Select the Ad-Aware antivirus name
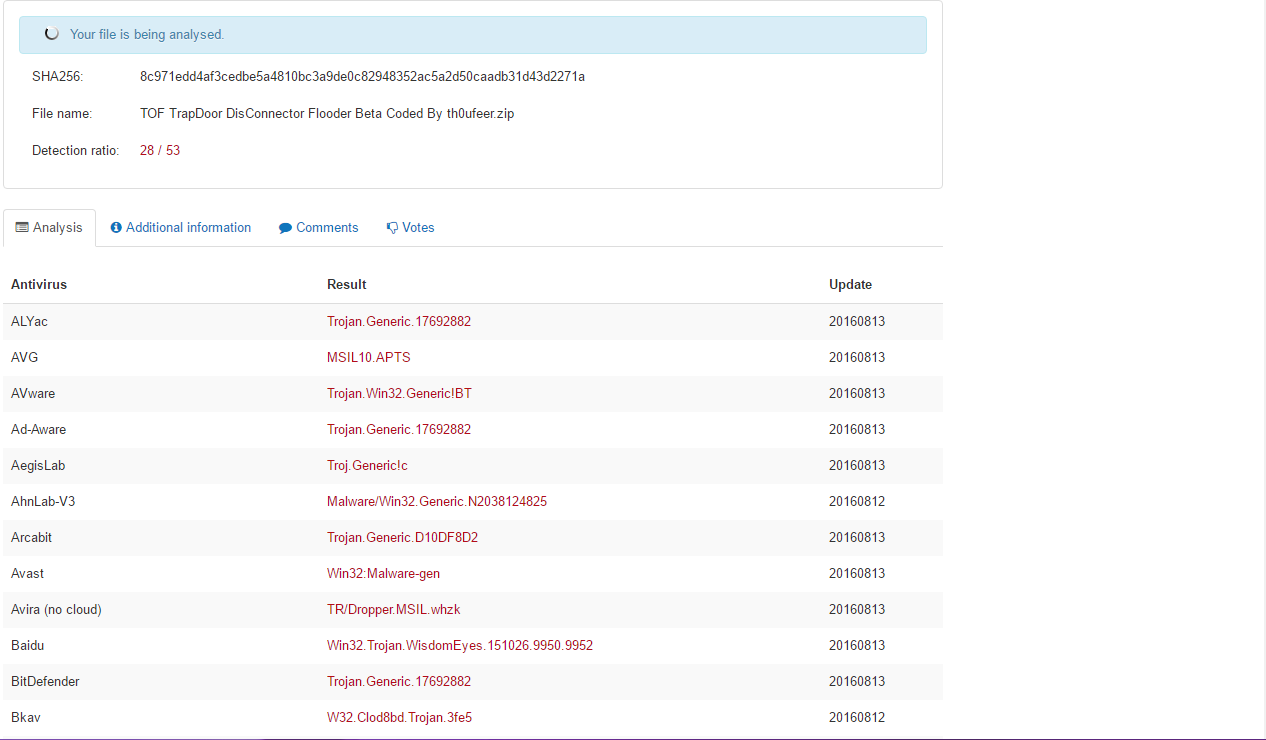This screenshot has width=1266, height=740. pos(38,430)
